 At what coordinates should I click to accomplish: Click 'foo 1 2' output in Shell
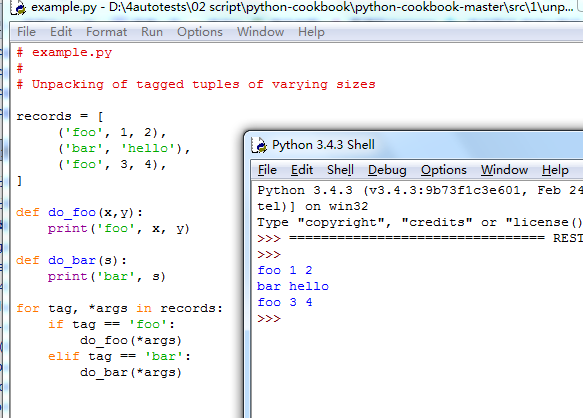click(x=285, y=270)
